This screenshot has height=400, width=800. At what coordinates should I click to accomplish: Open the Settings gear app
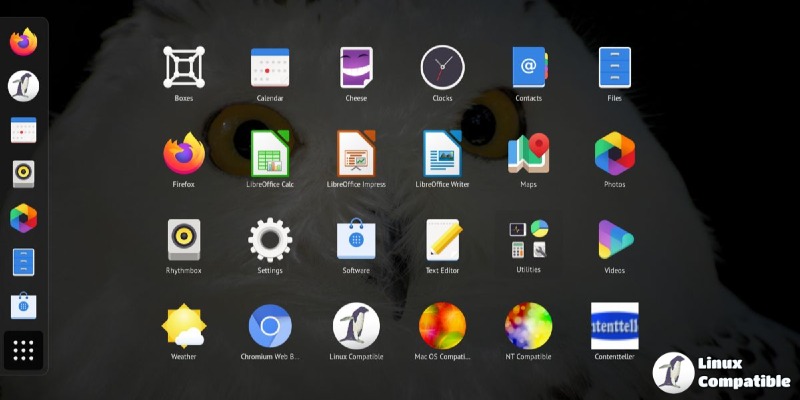(x=270, y=240)
